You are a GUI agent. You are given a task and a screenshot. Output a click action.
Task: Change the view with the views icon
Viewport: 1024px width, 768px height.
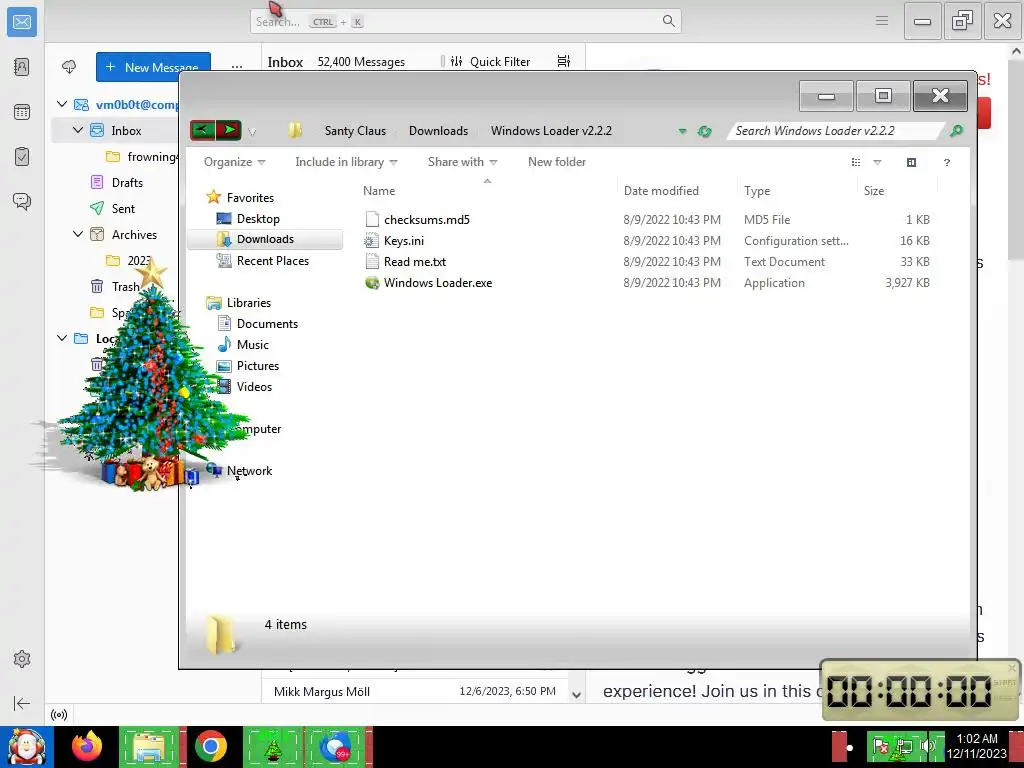point(856,163)
